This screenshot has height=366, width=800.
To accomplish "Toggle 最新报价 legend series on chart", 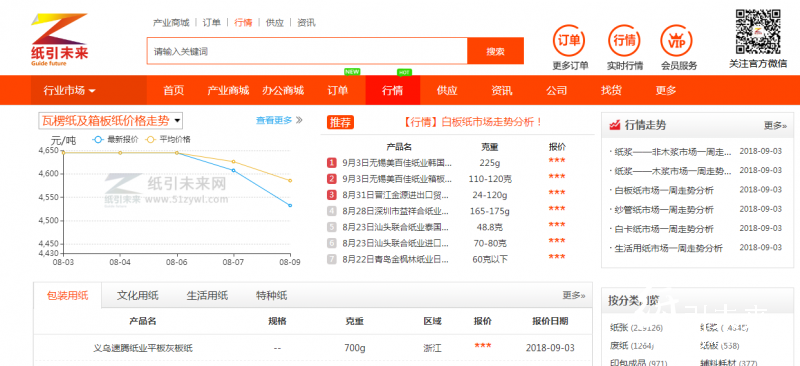I will (115, 139).
